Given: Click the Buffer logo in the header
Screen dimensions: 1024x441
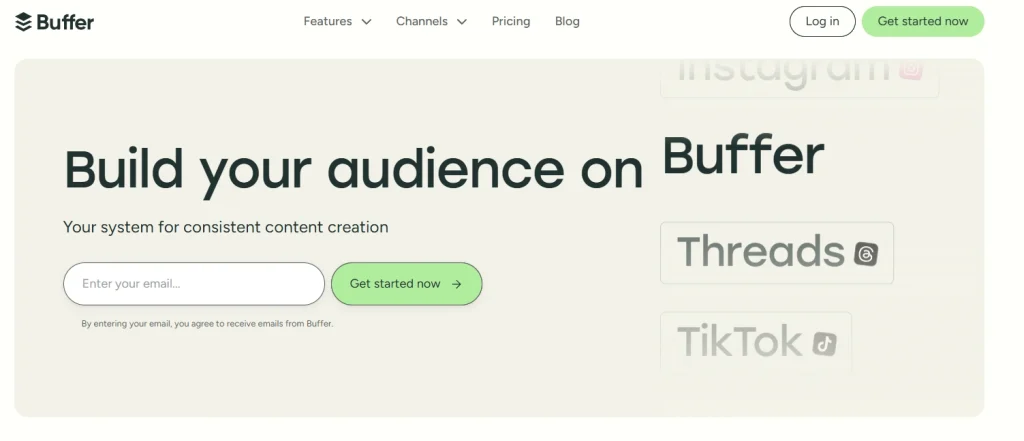Looking at the screenshot, I should (54, 22).
